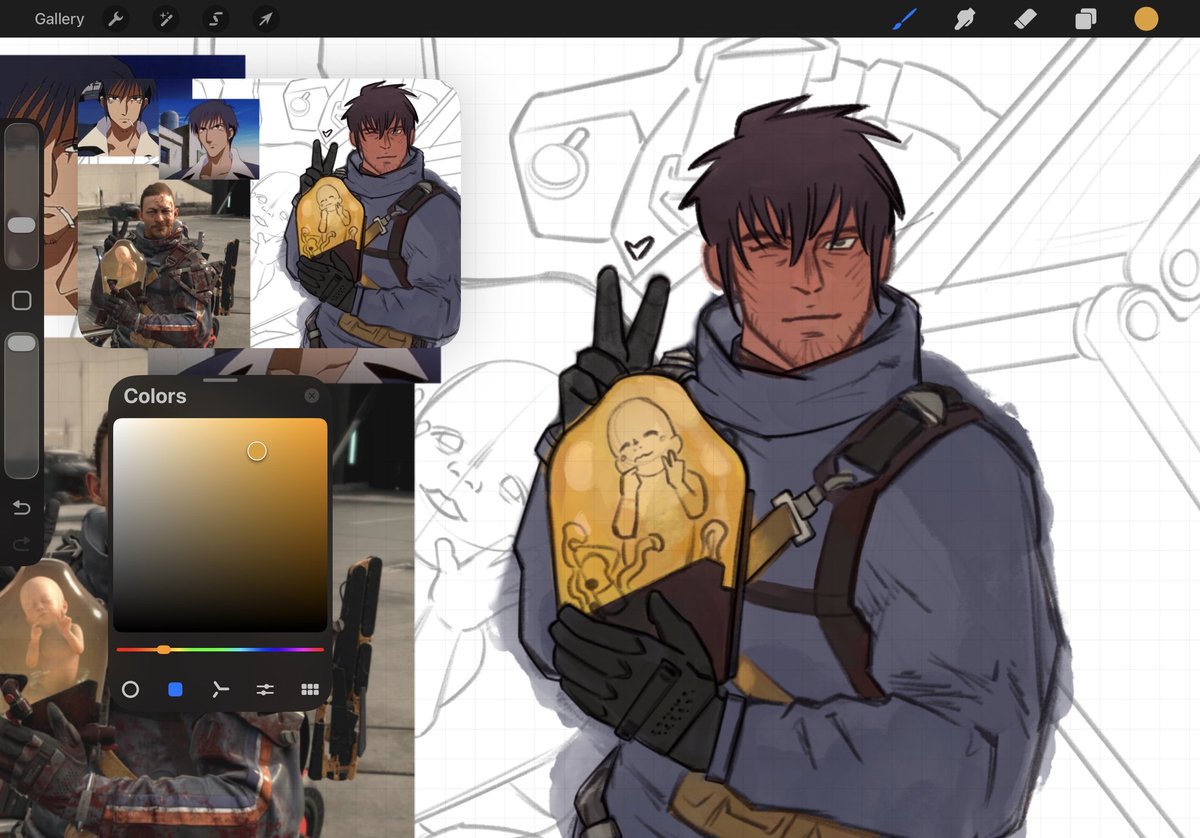Click the Colors panel drag handle
The height and width of the screenshot is (838, 1200).
[220, 380]
